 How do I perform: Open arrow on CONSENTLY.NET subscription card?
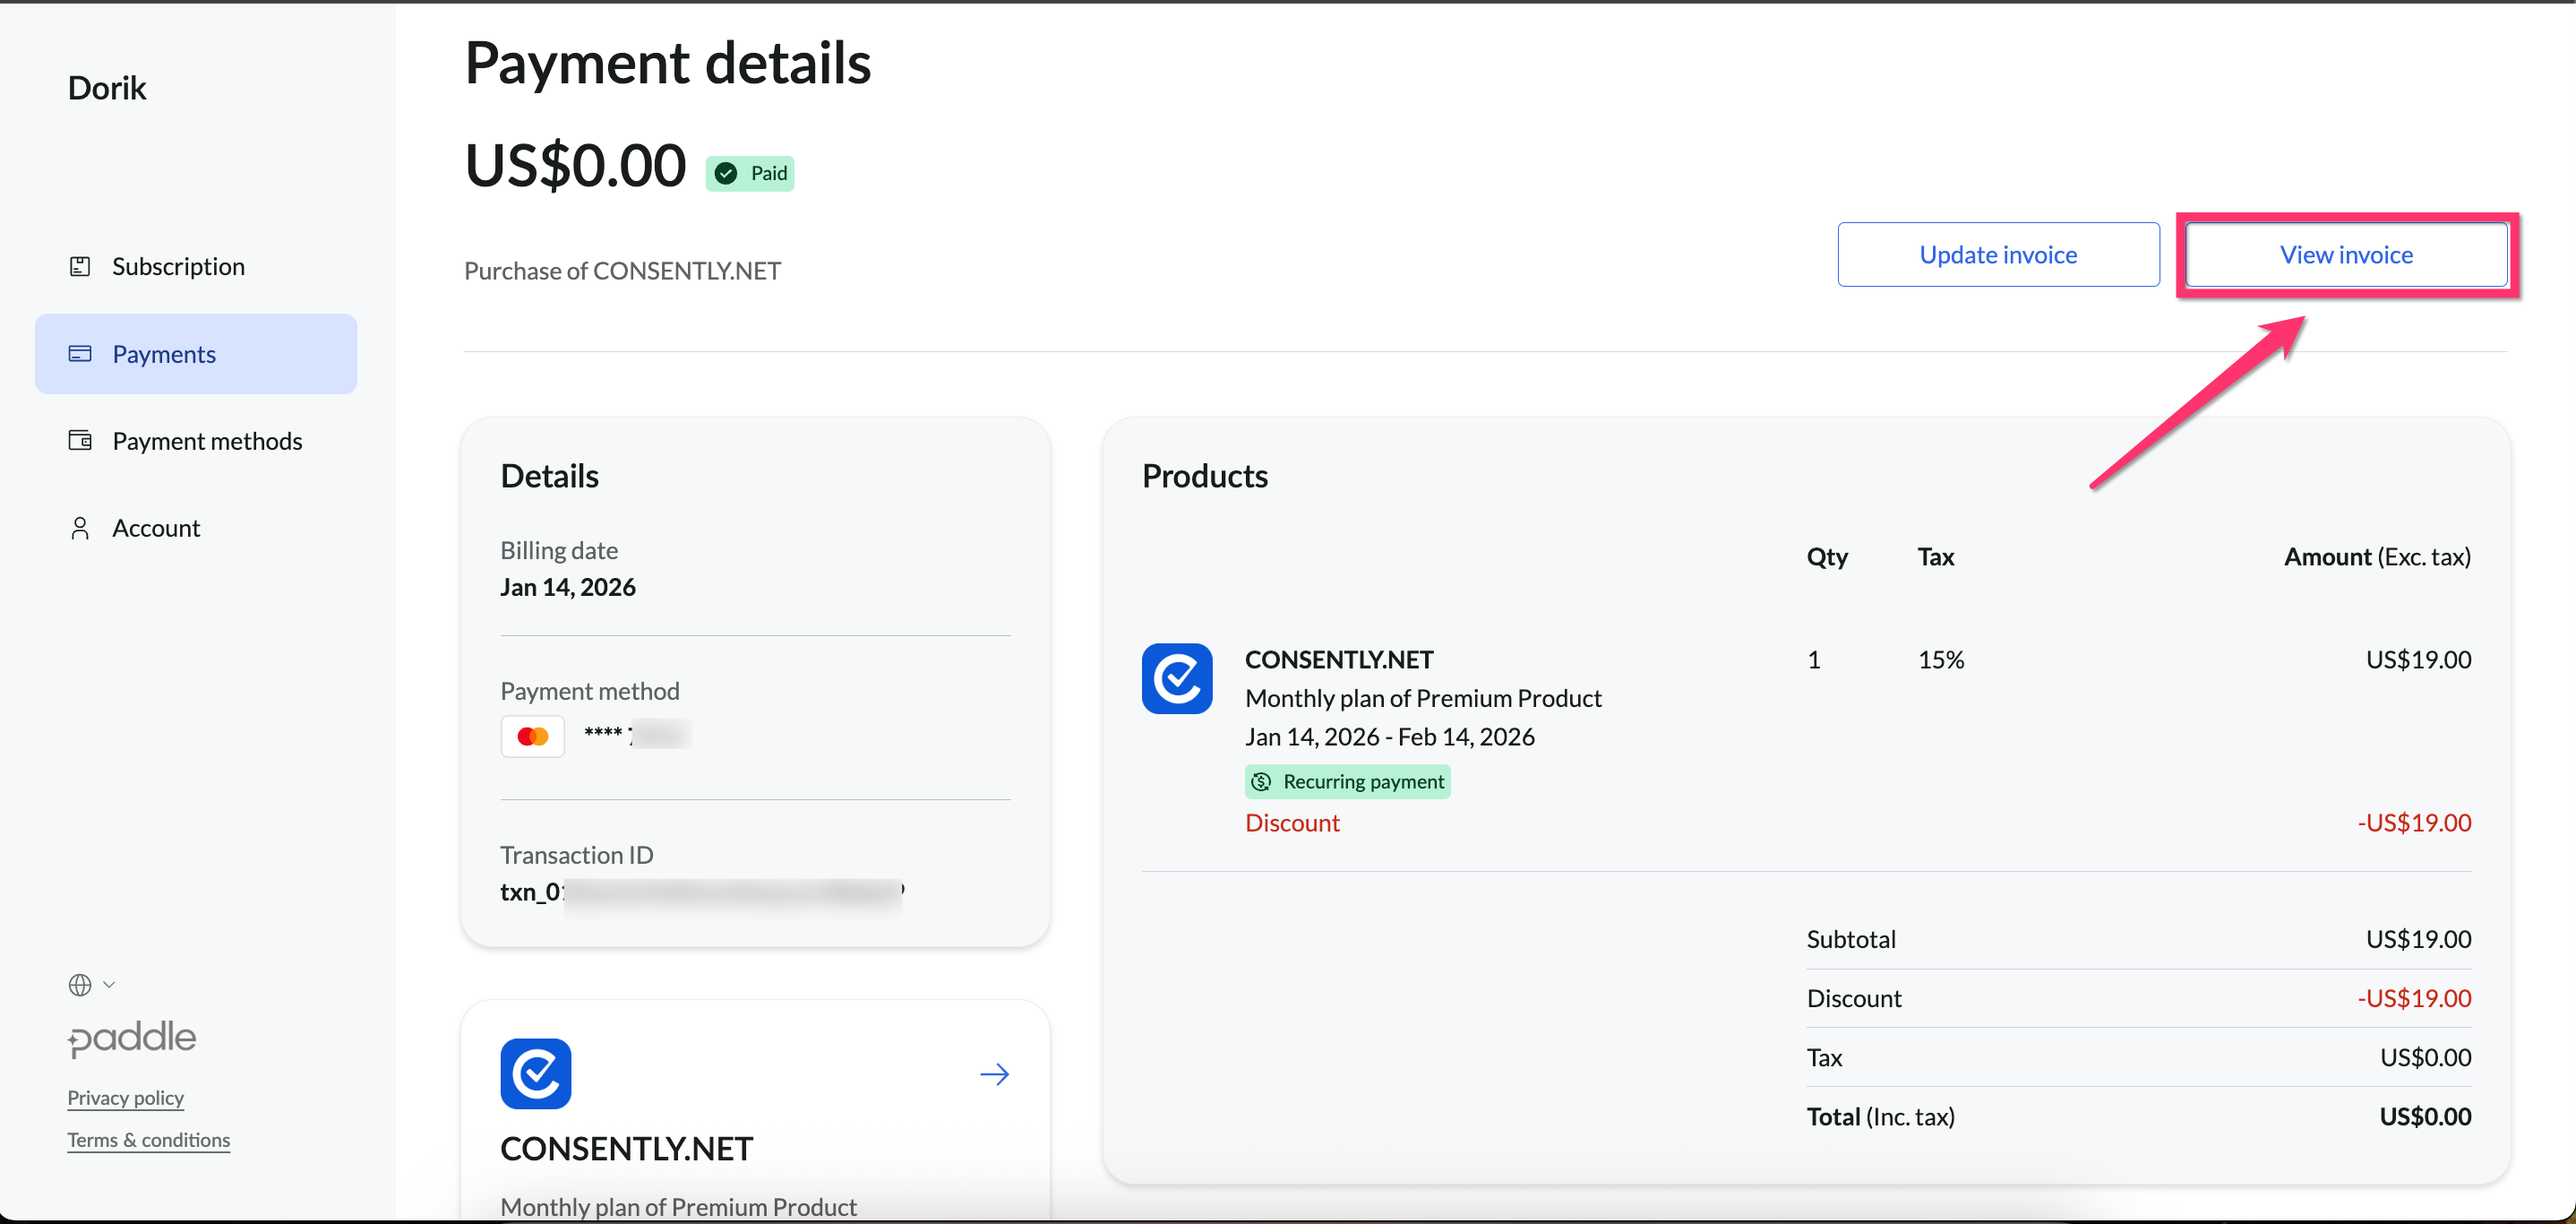tap(994, 1074)
